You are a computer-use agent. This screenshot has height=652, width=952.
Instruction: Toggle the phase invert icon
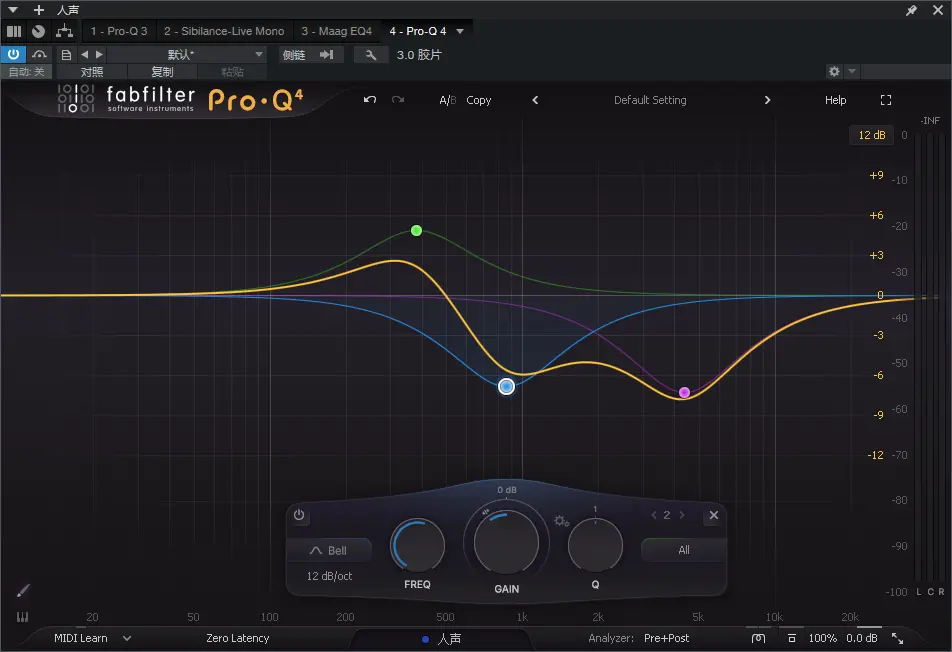coord(758,638)
